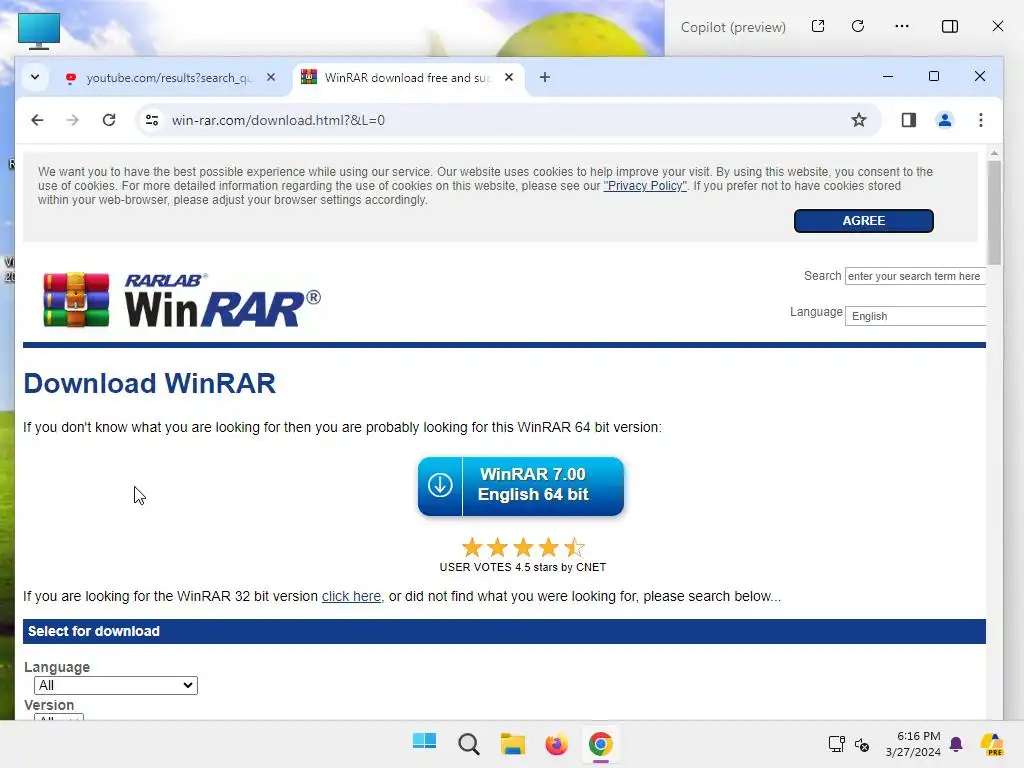The width and height of the screenshot is (1024, 768).
Task: Click the WinRAR logo
Action: tap(182, 300)
